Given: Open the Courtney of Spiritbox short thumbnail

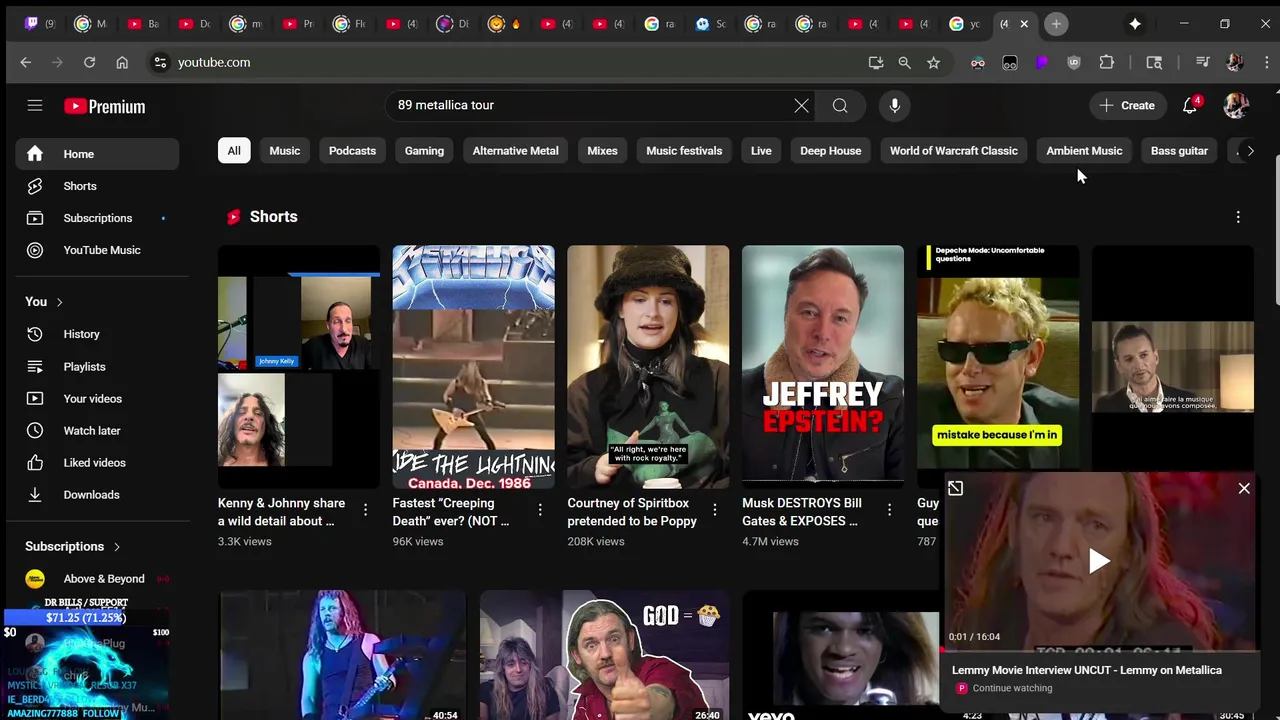Looking at the screenshot, I should [x=648, y=366].
